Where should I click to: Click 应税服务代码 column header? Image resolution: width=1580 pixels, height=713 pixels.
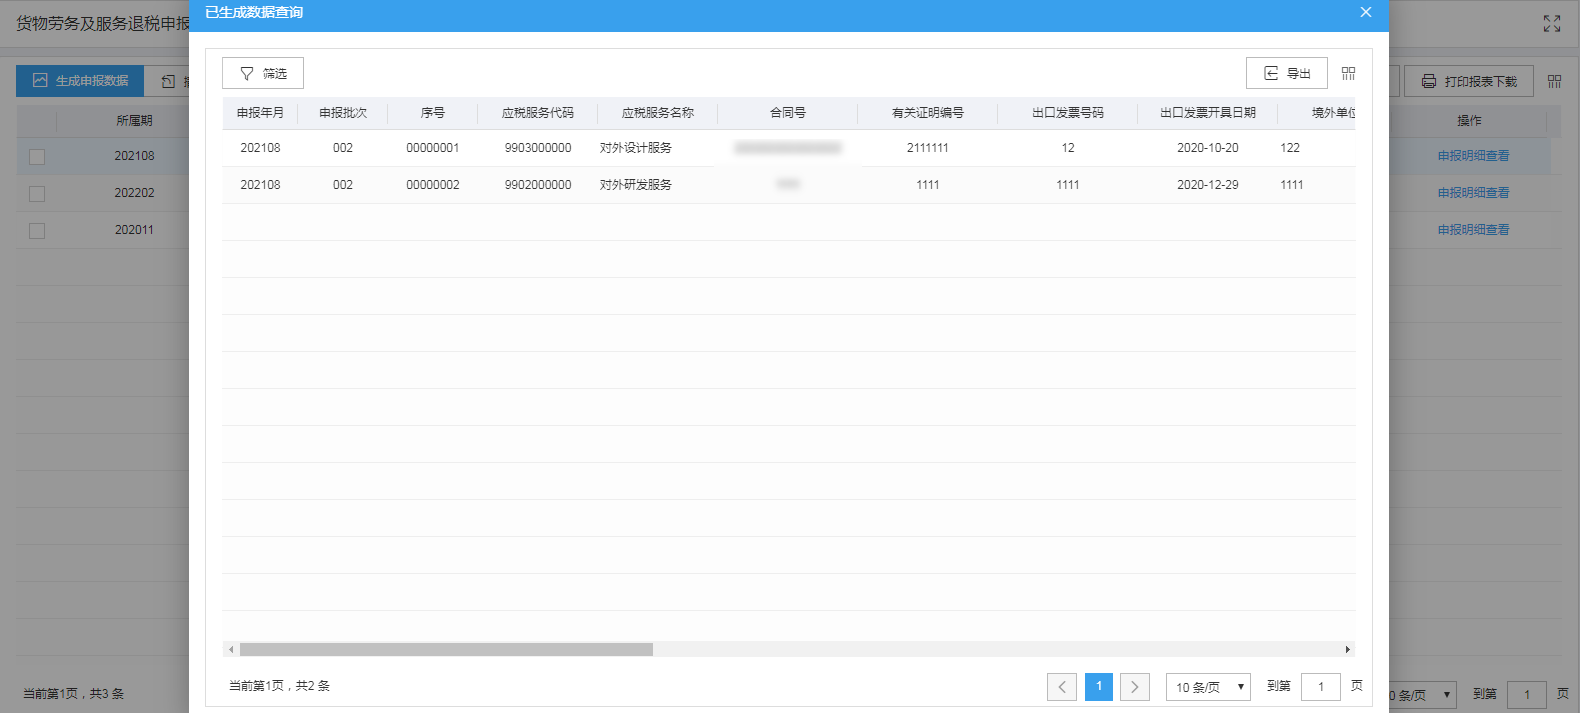[538, 113]
